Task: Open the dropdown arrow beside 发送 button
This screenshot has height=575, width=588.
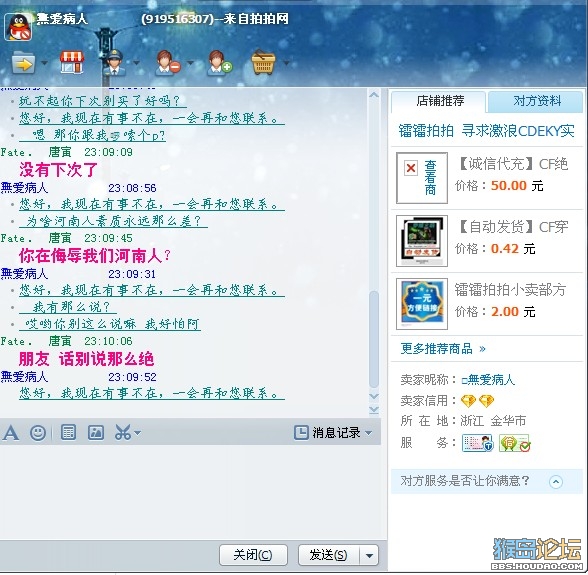Action: [x=369, y=555]
